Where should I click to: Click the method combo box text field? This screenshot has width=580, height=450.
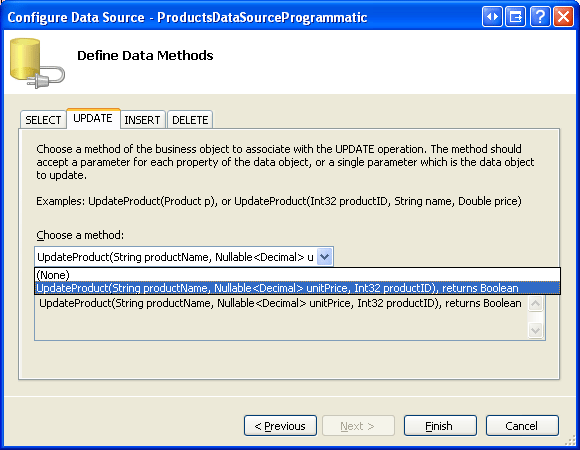(x=176, y=257)
